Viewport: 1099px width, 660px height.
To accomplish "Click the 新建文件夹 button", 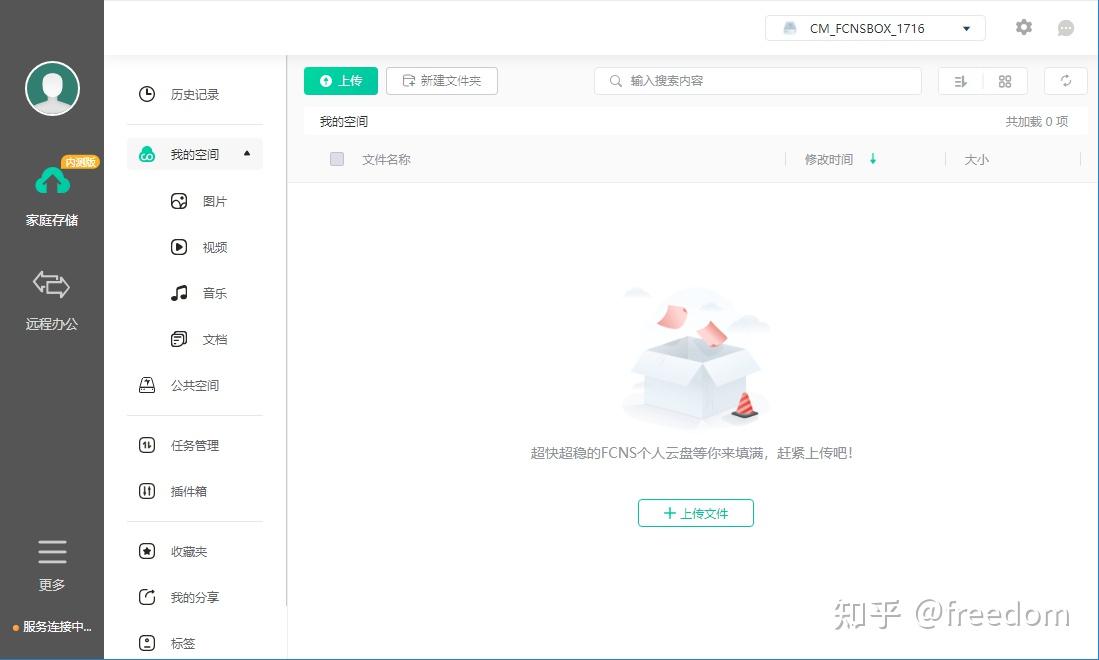I will [x=442, y=81].
